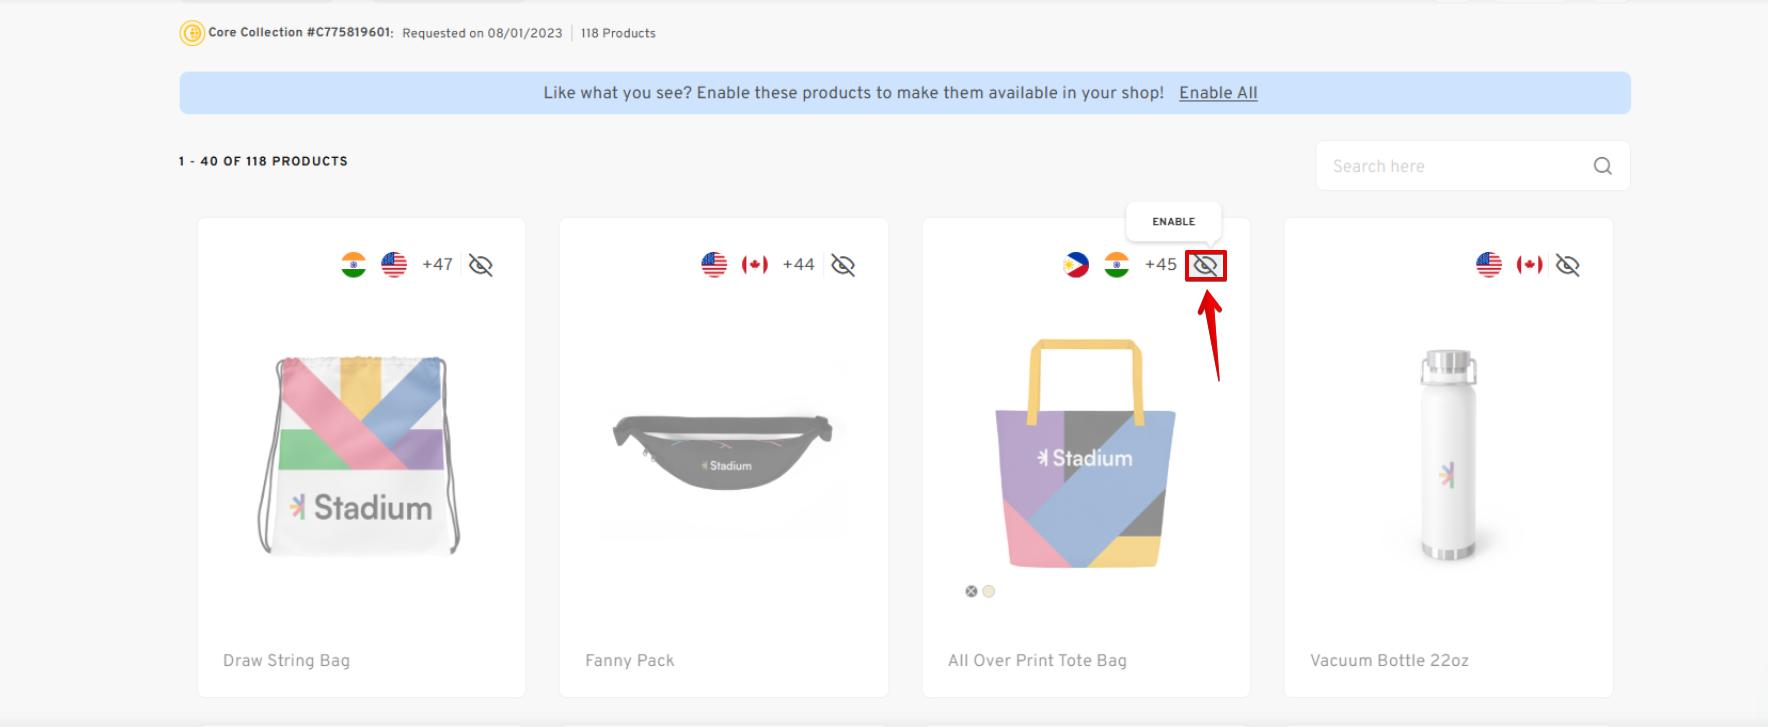The height and width of the screenshot is (728, 1768).
Task: Click India flag on Draw String Bag
Action: coord(354,265)
